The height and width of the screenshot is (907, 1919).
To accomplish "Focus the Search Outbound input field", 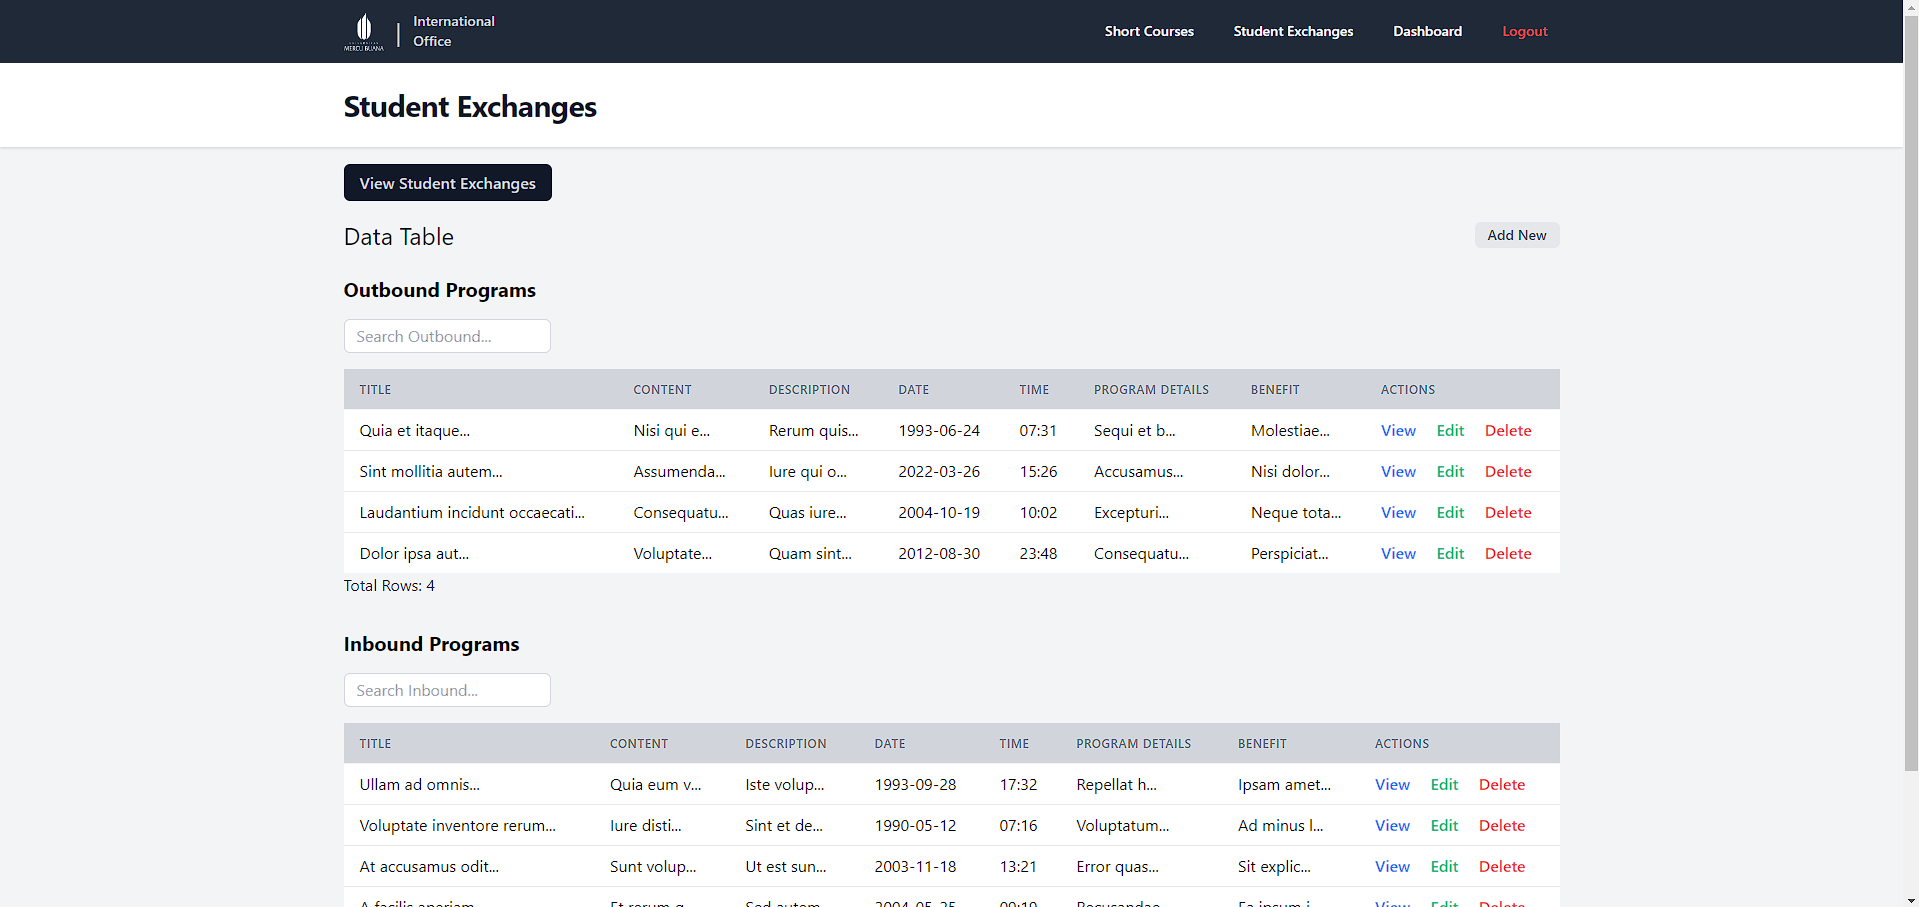I will pyautogui.click(x=447, y=336).
